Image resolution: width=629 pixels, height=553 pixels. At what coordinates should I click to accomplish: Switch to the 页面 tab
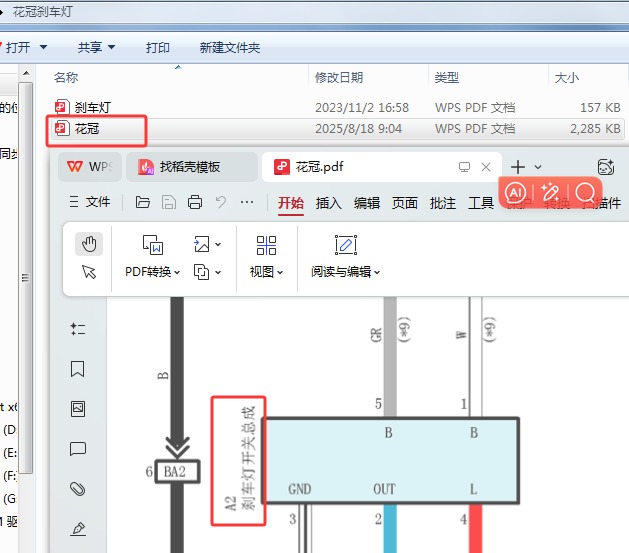[405, 203]
